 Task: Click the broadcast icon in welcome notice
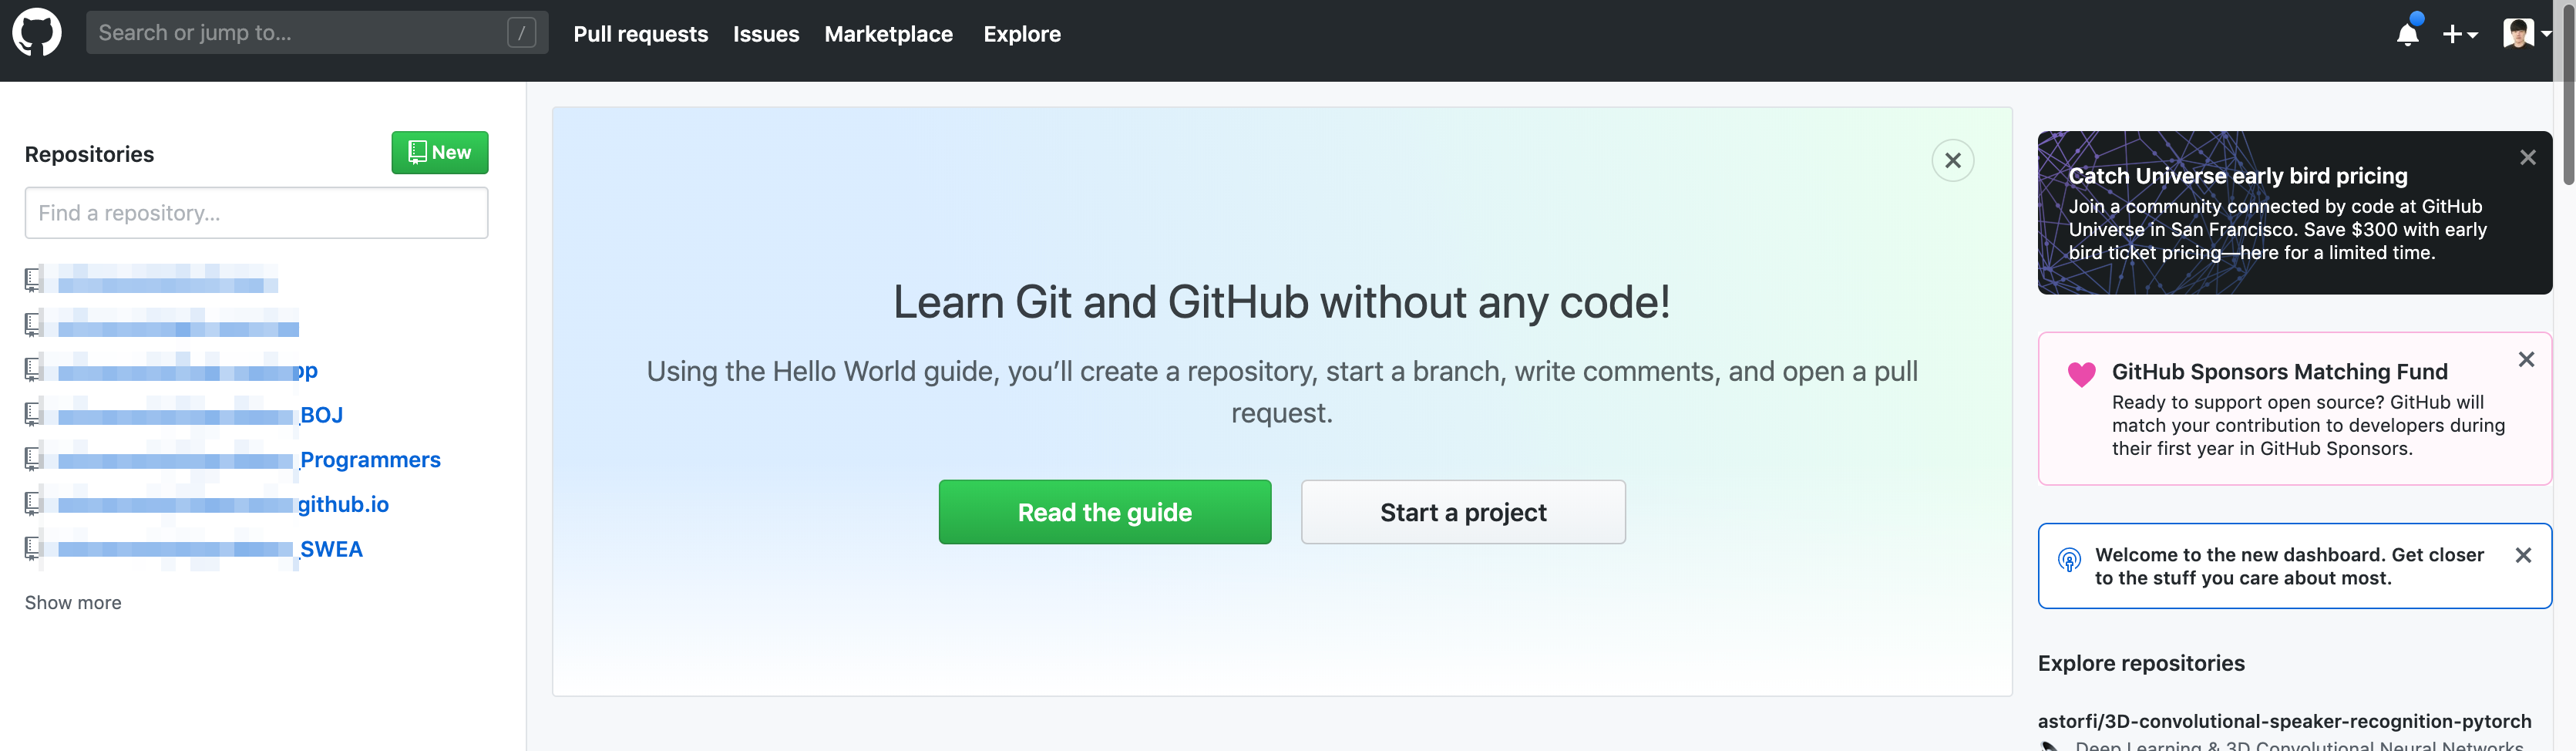[x=2069, y=560]
